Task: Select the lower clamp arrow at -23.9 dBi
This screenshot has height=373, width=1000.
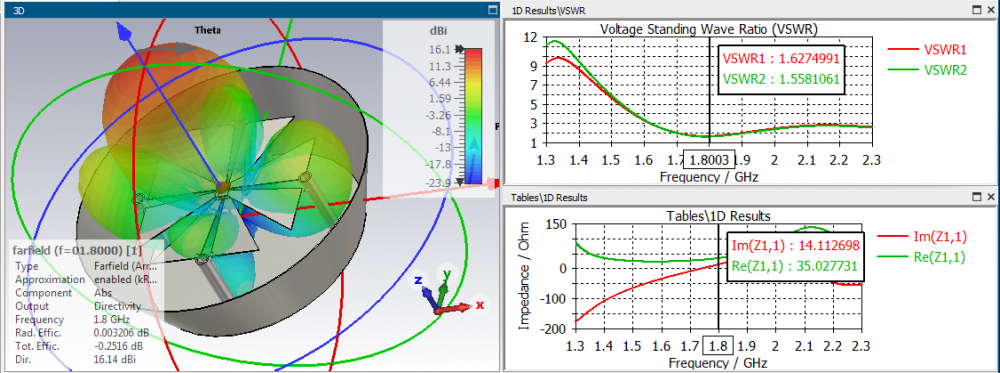Action: (460, 181)
